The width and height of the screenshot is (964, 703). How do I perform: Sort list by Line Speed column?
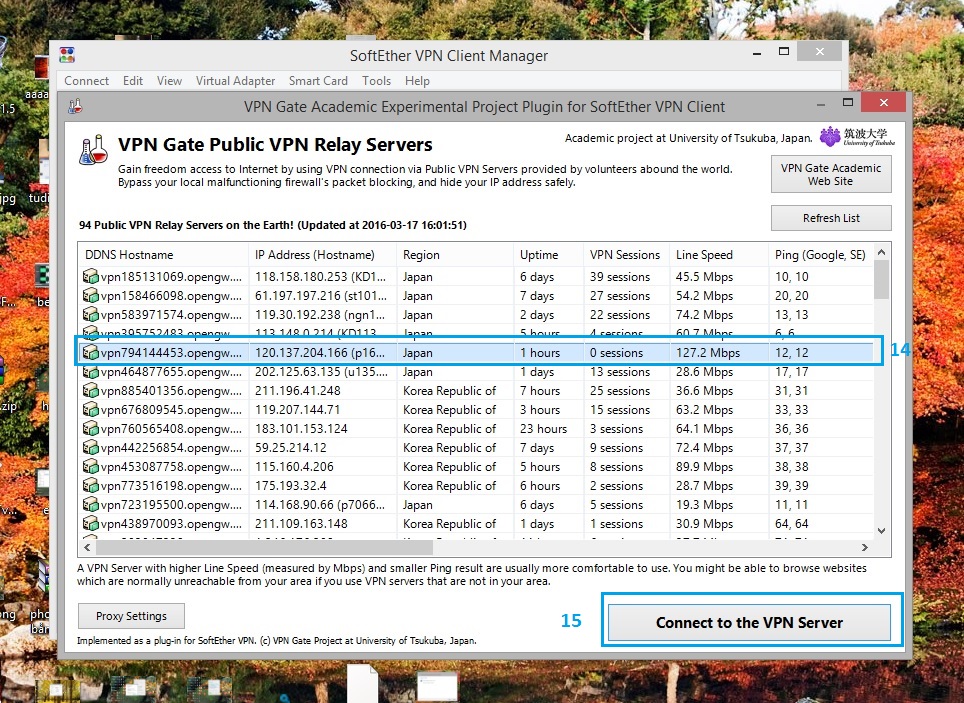(x=719, y=255)
